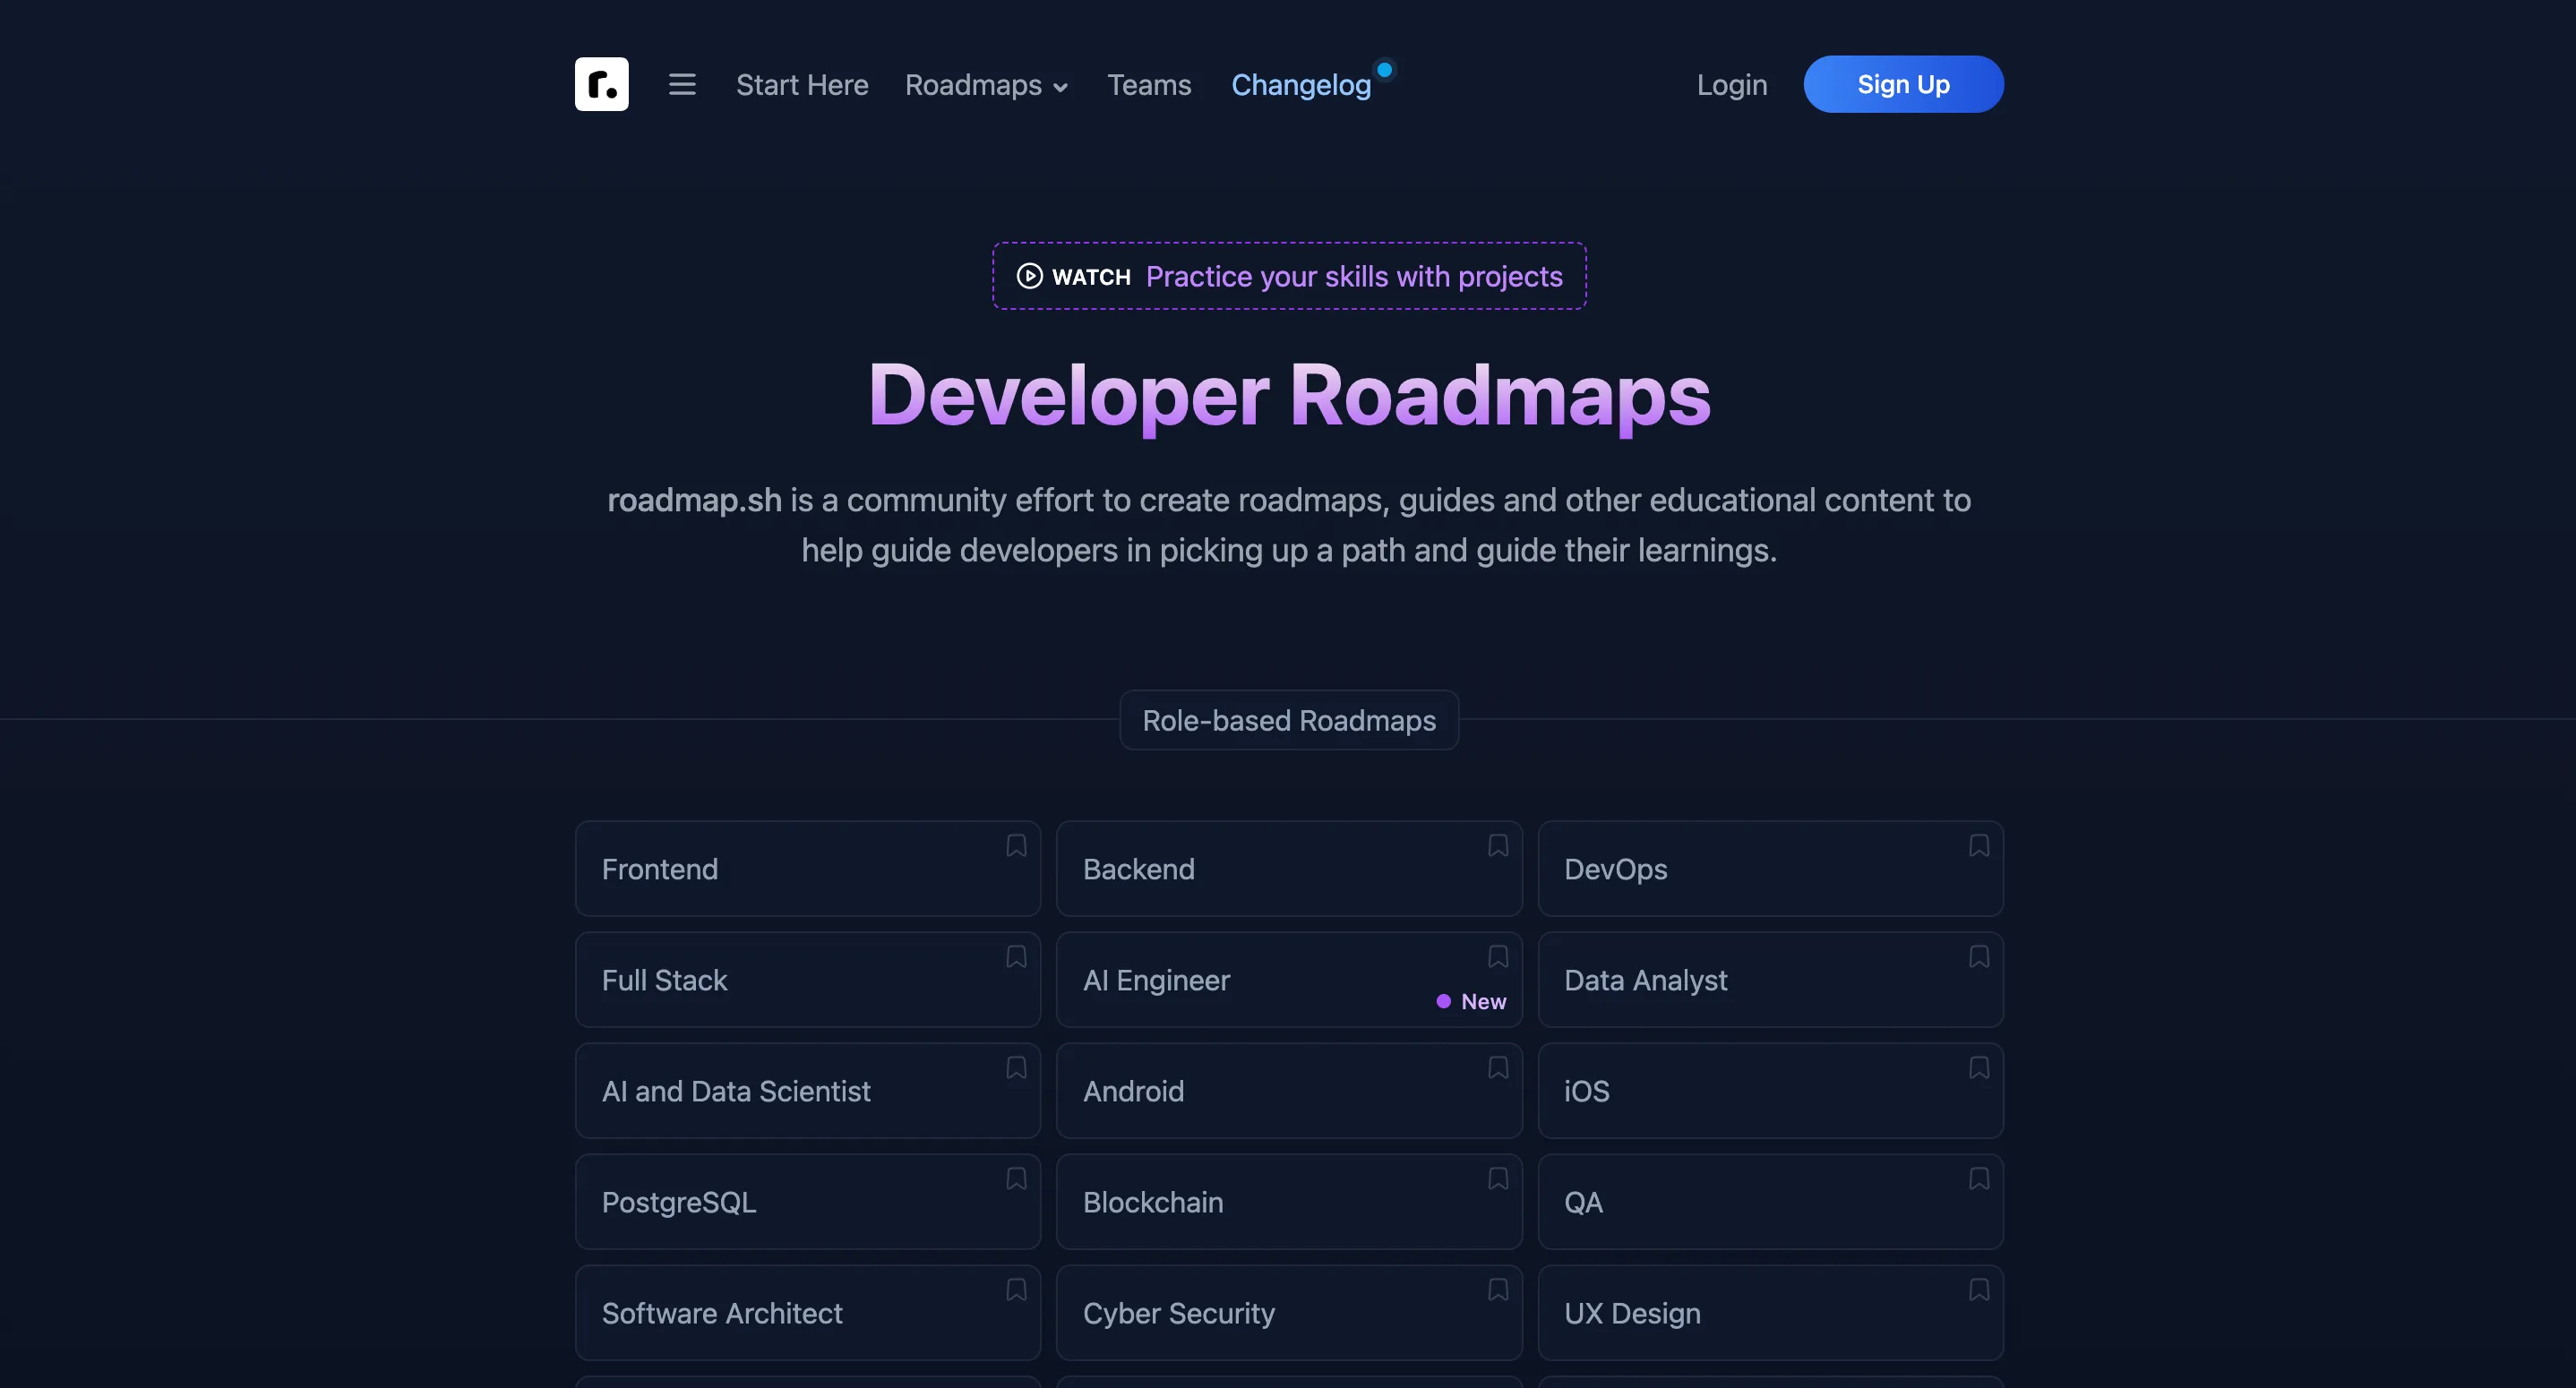
Task: Bookmark the Frontend roadmap
Action: click(x=1015, y=845)
